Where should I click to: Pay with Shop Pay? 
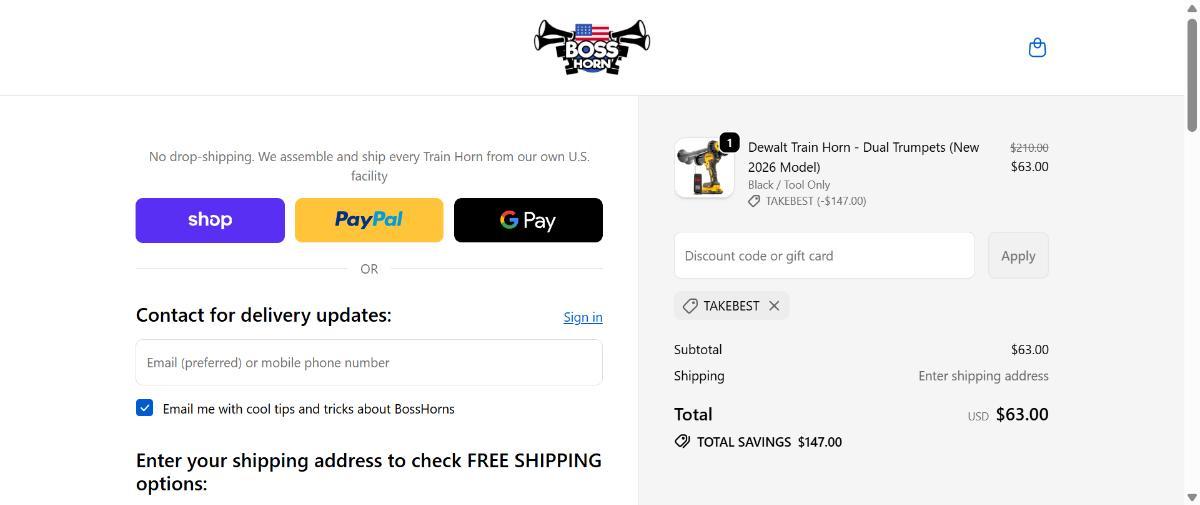point(210,220)
